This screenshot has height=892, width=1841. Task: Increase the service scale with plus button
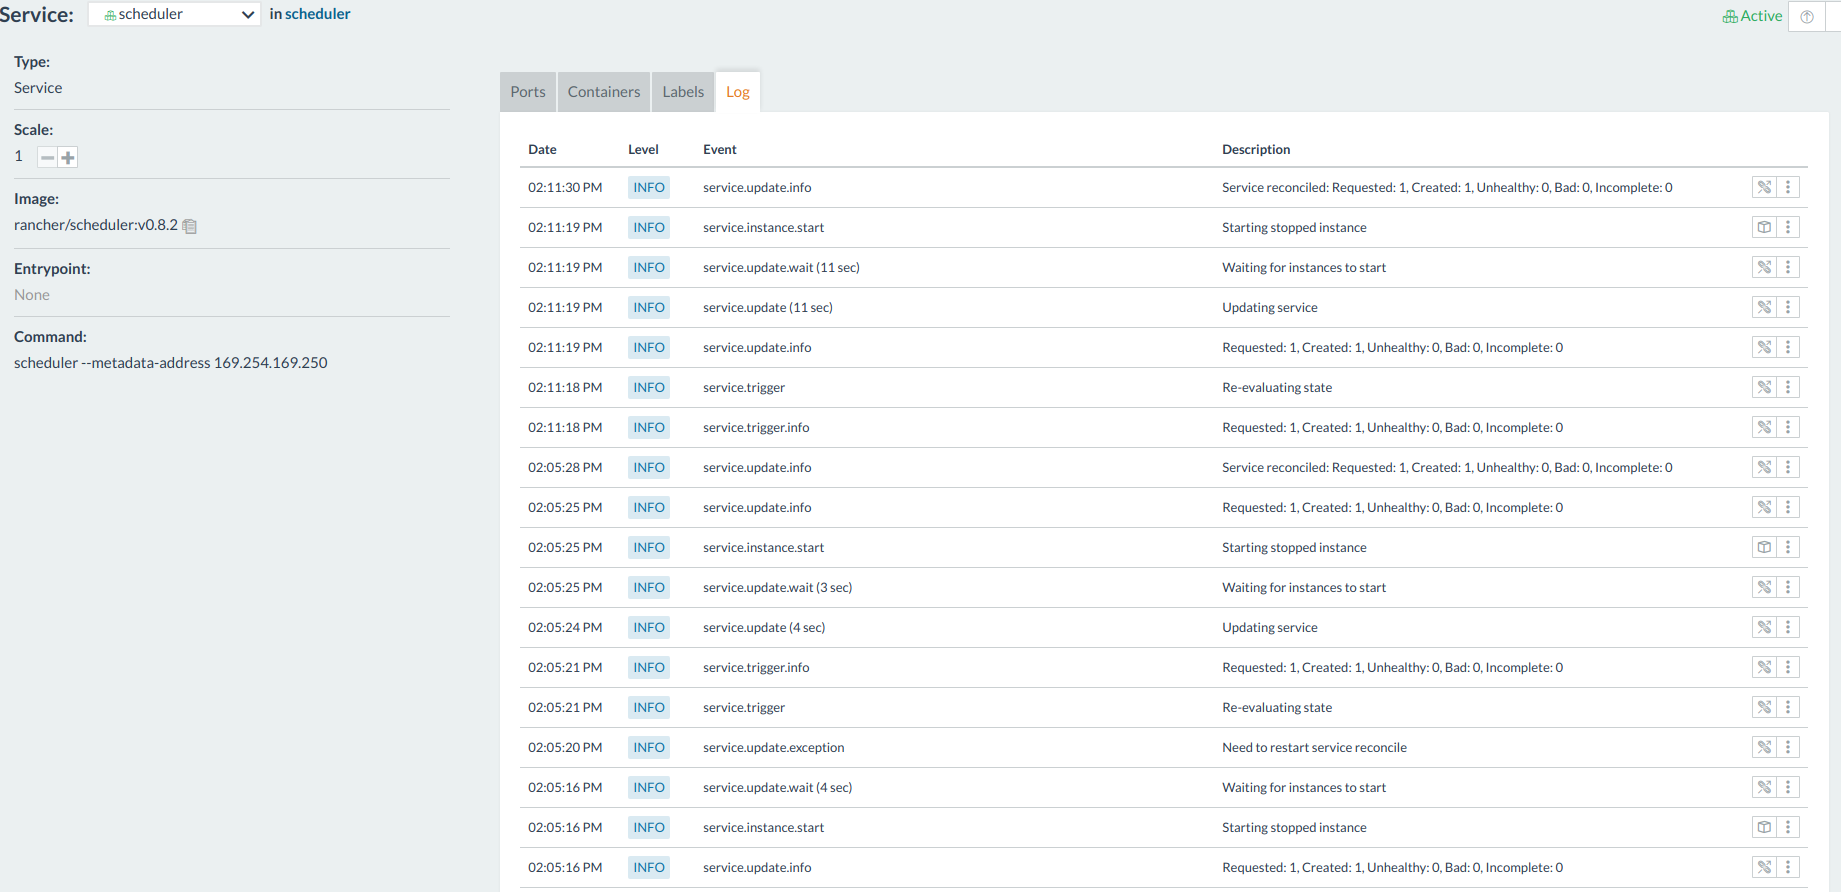(x=68, y=157)
